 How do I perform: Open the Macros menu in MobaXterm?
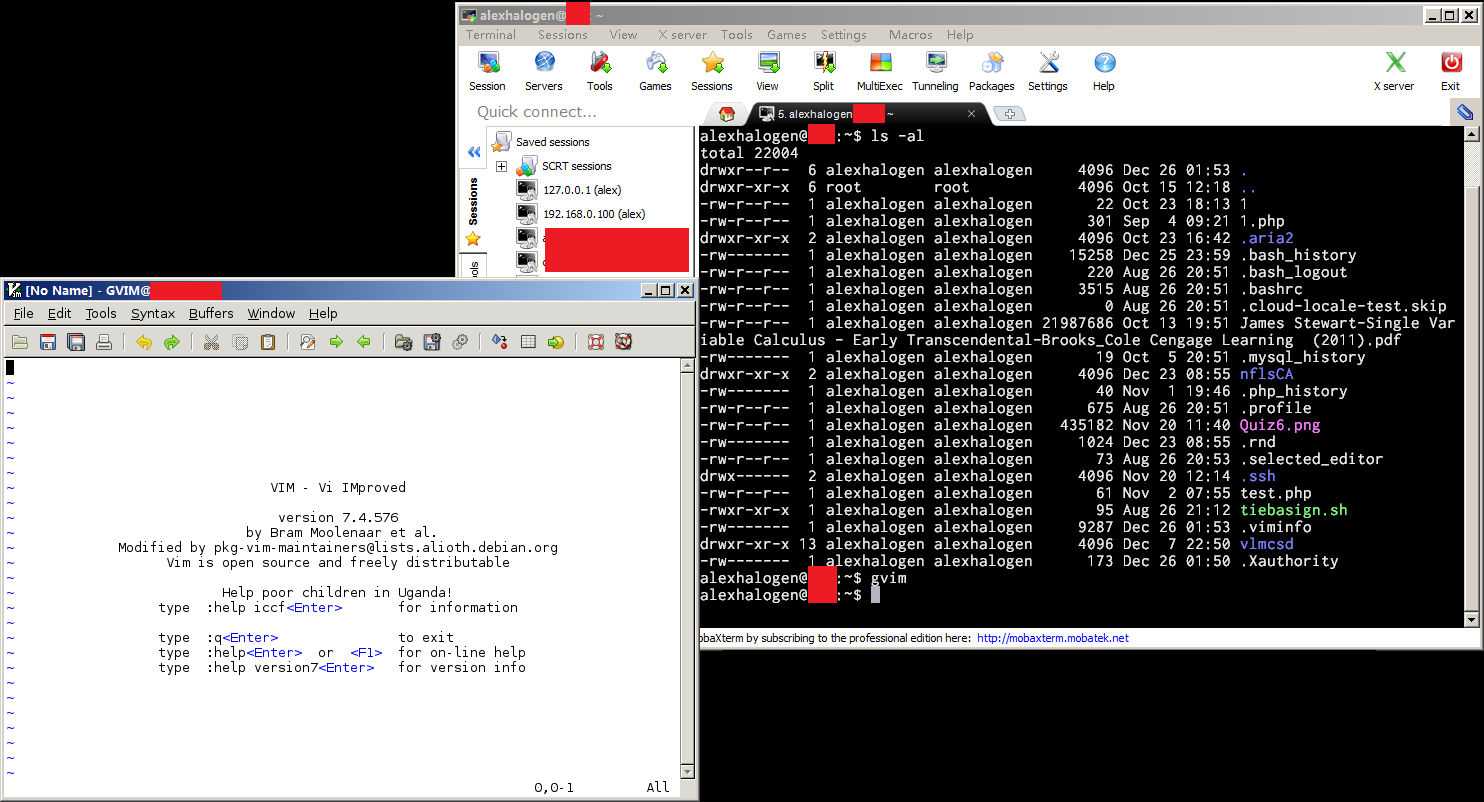coord(911,35)
